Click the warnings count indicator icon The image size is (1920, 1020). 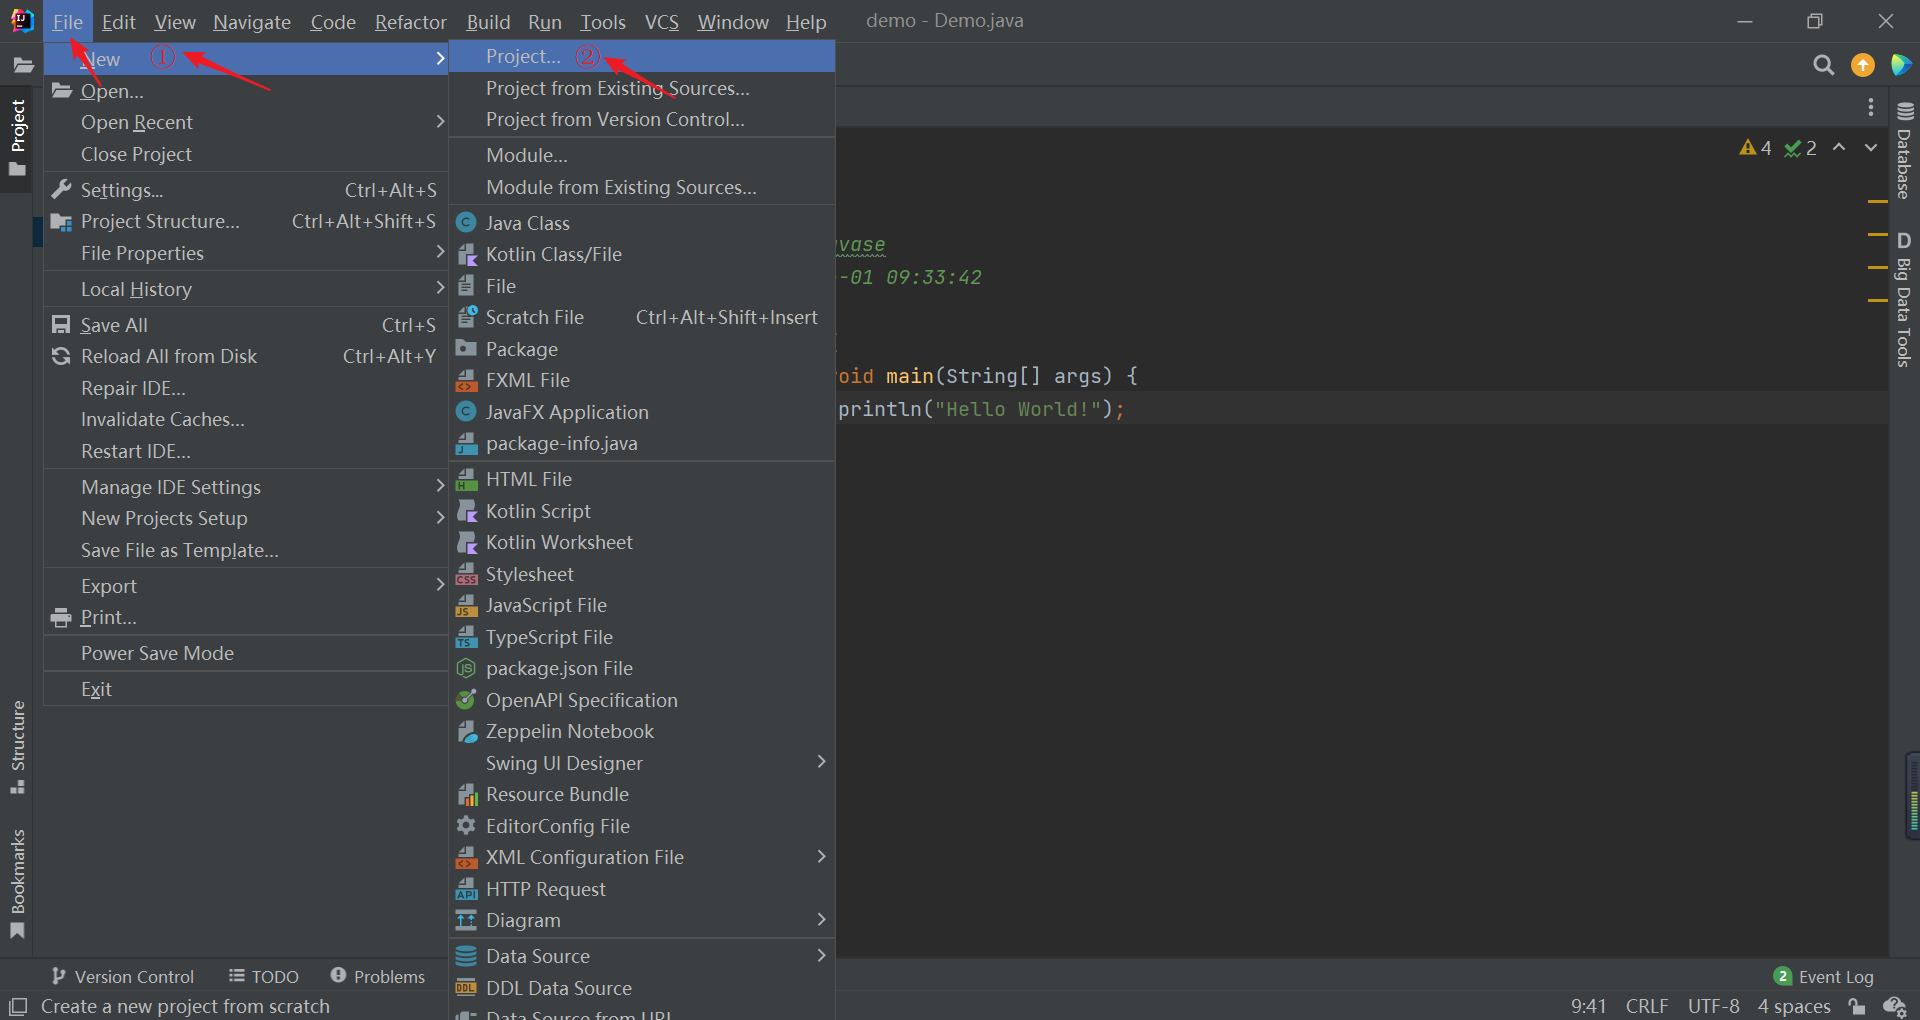click(1756, 148)
